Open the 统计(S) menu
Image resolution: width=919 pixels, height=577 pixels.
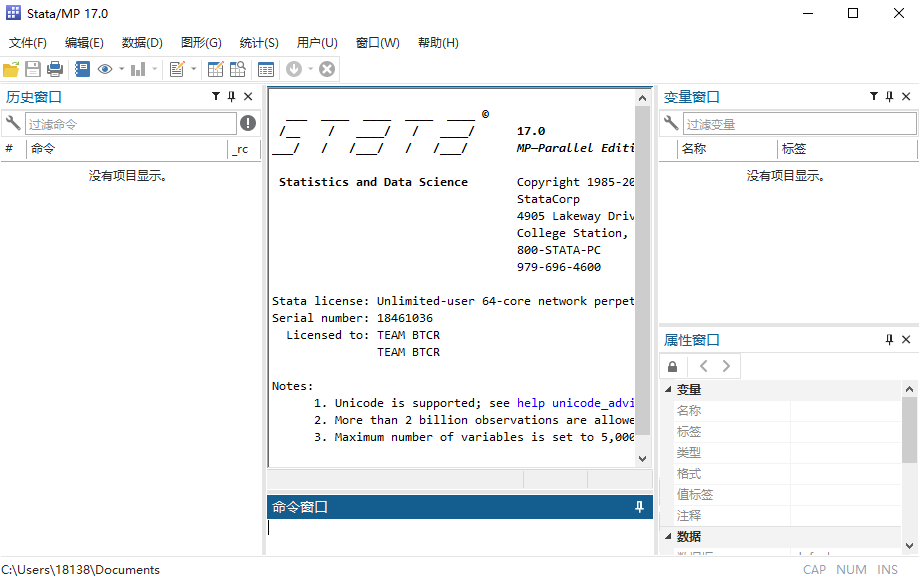(x=259, y=43)
